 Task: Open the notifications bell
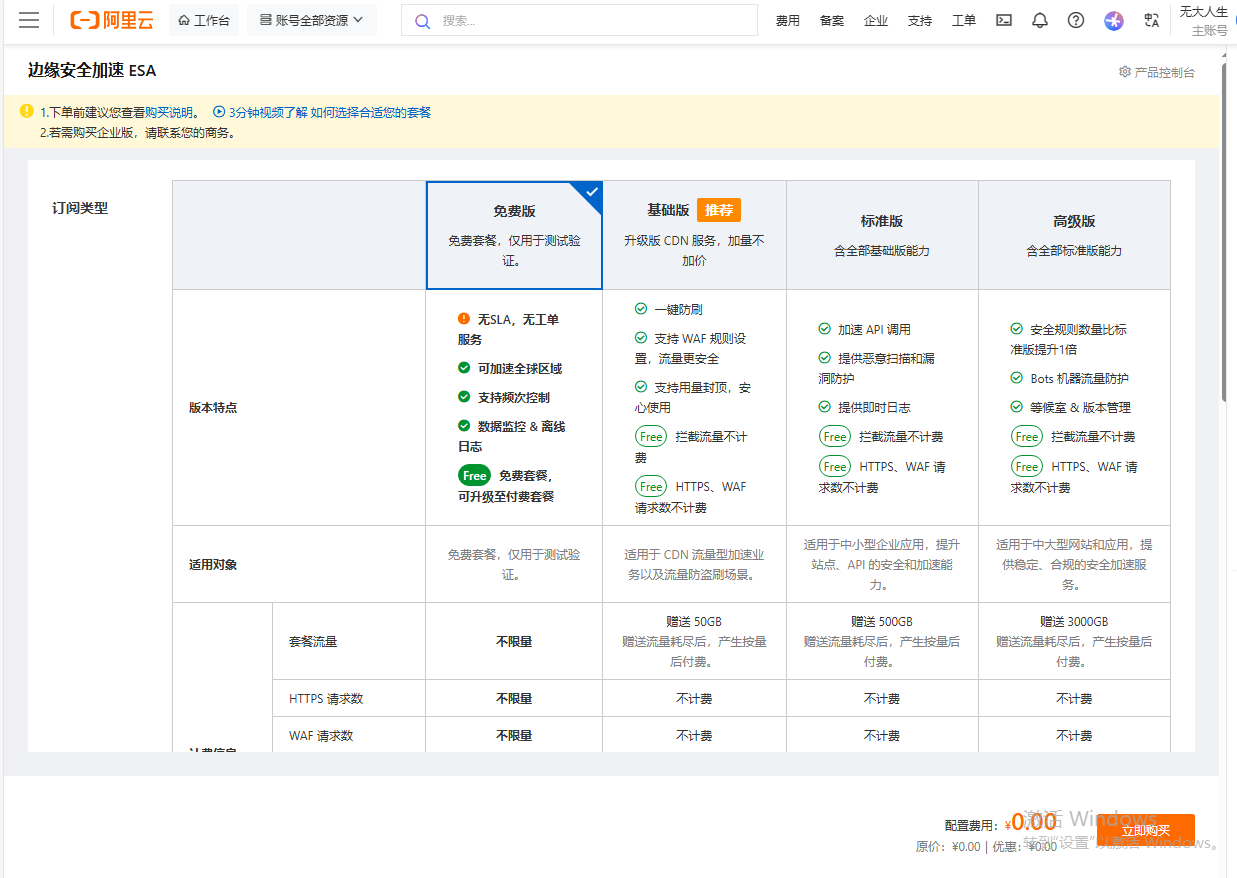tap(1040, 20)
